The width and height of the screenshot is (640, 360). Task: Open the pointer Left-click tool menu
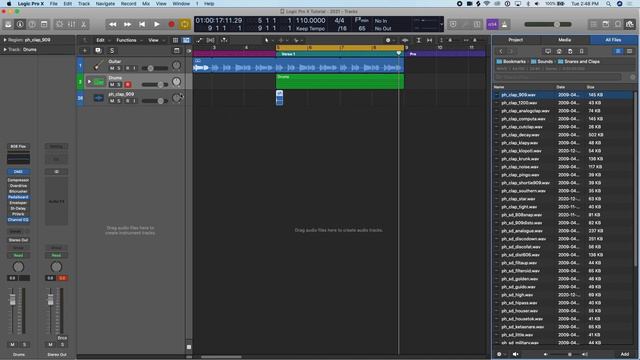(x=268, y=40)
